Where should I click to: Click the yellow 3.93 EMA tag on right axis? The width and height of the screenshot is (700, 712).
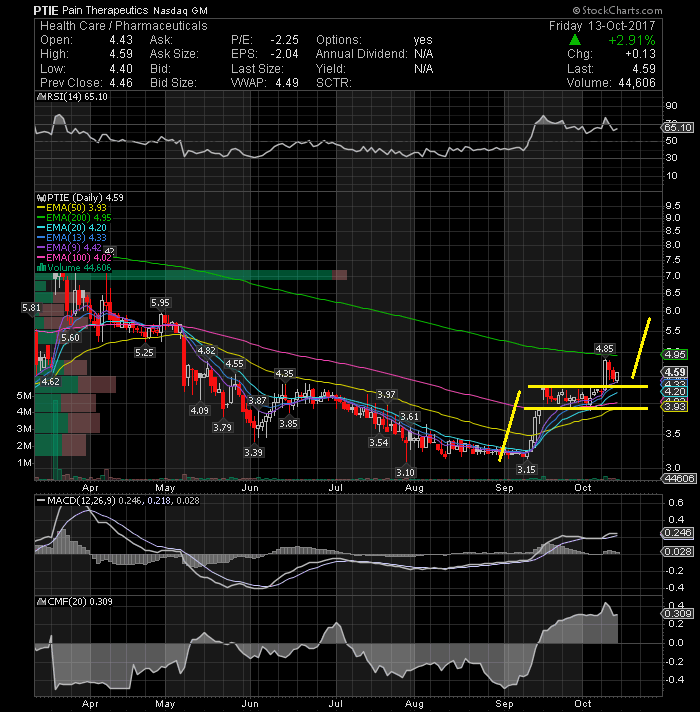(675, 406)
